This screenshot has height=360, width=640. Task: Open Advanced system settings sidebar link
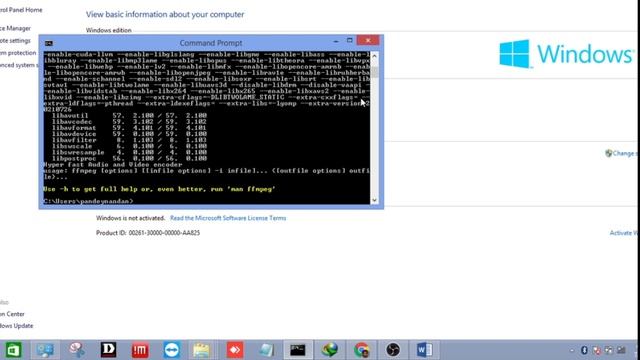click(x=19, y=65)
